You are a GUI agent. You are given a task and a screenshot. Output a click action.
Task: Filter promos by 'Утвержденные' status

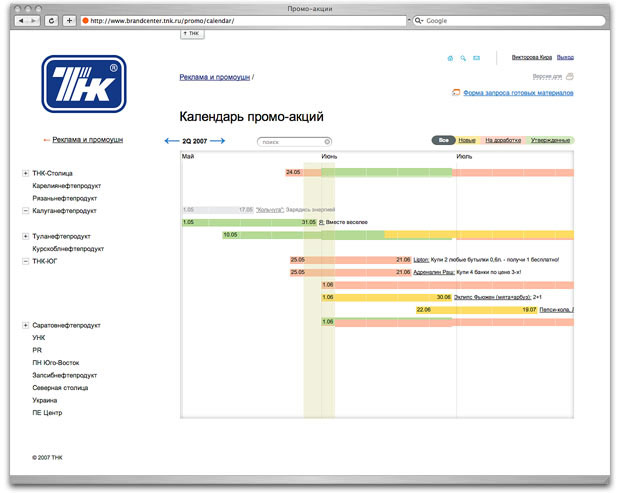pos(550,140)
